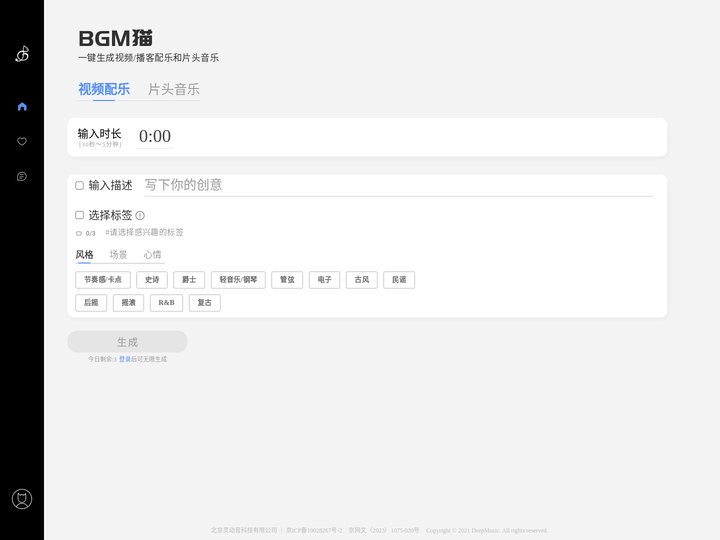The width and height of the screenshot is (720, 540).
Task: Choose the 古风 tag
Action: point(362,280)
